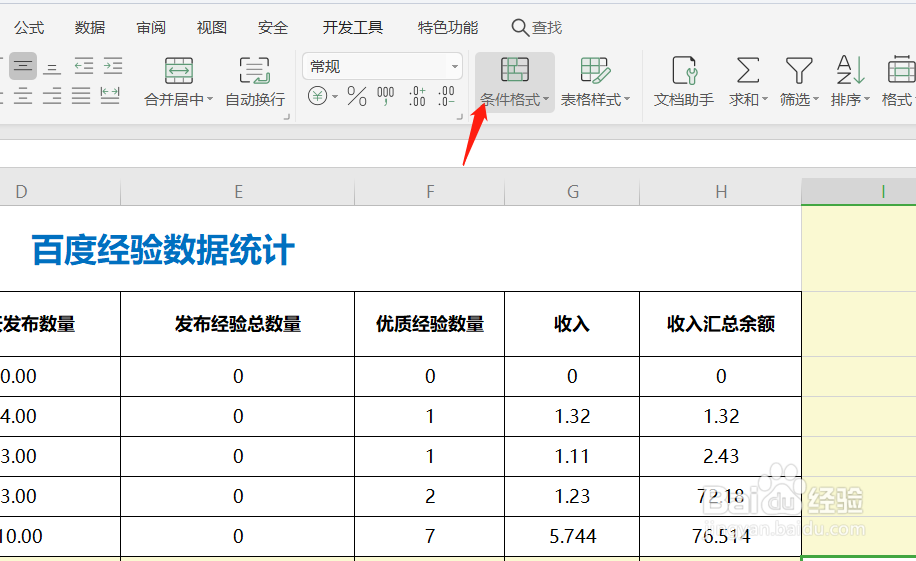Apply currency yen format icon

[x=317, y=95]
